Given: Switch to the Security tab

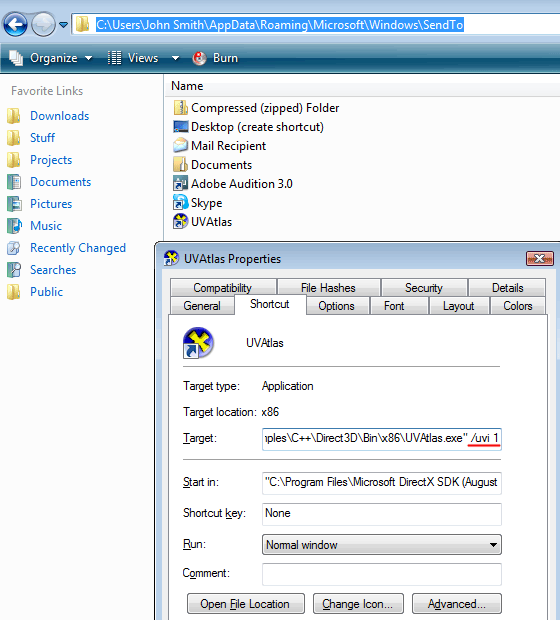Looking at the screenshot, I should (424, 287).
